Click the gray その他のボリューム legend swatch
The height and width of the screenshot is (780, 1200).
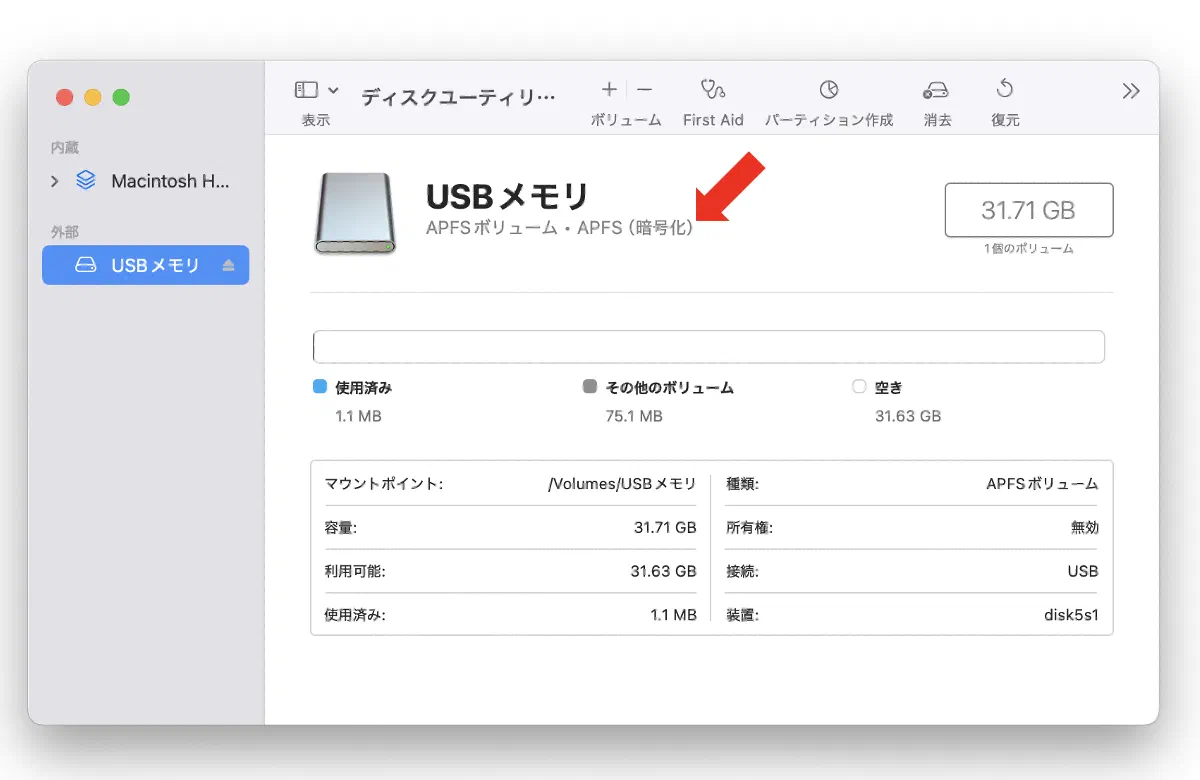click(x=590, y=386)
